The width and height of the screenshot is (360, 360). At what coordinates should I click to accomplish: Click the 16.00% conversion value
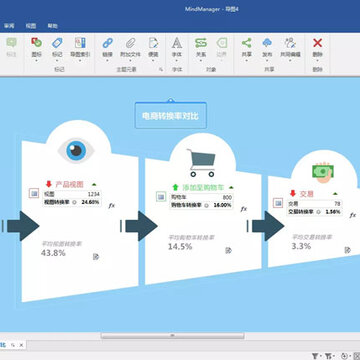click(x=222, y=205)
